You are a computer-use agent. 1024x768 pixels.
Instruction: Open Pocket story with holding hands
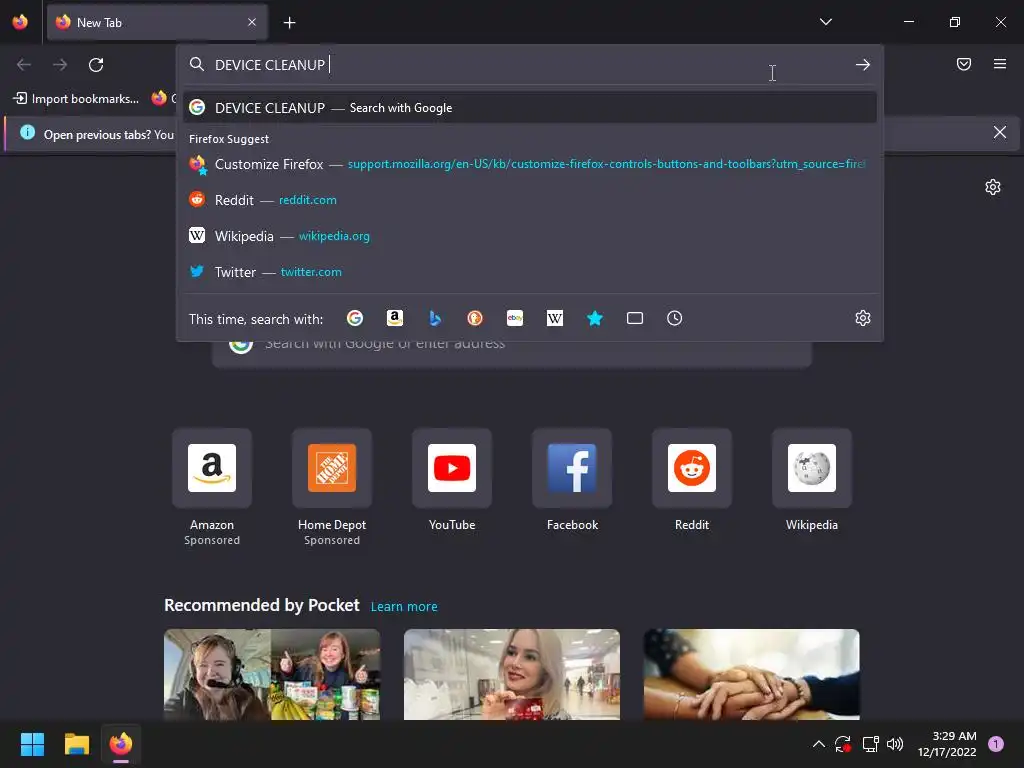(752, 675)
